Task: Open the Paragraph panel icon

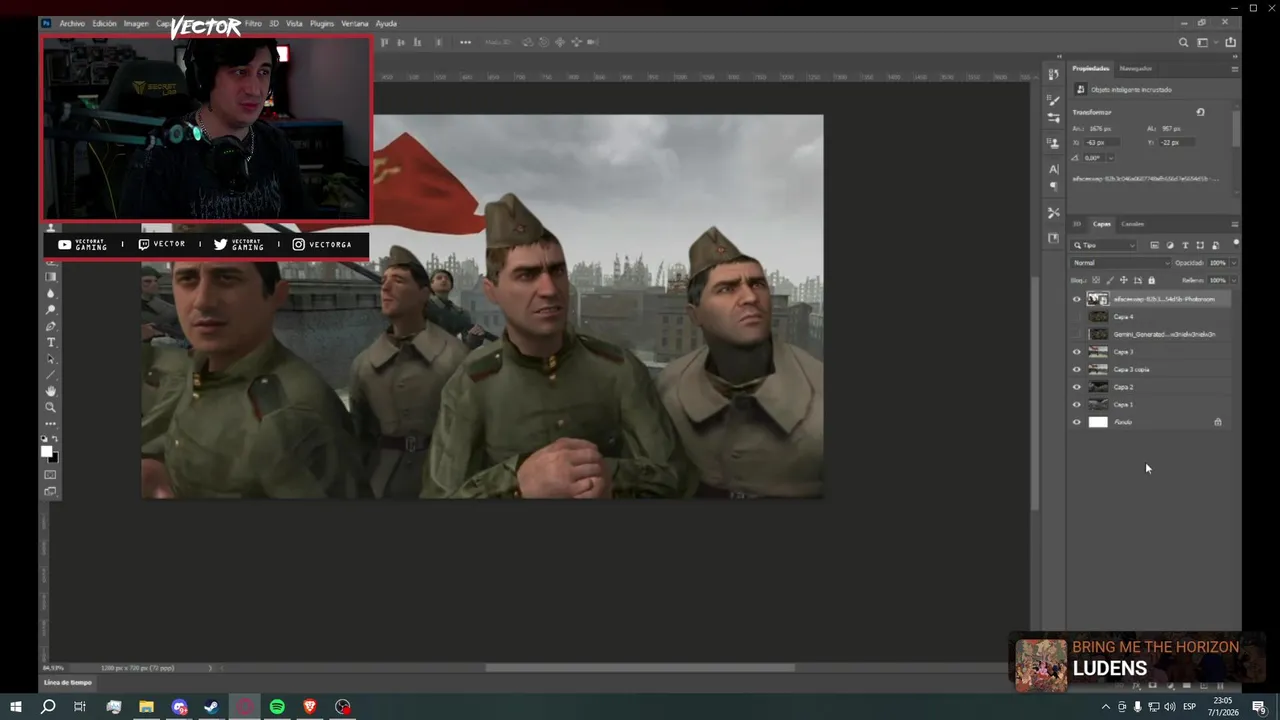Action: [x=1053, y=187]
